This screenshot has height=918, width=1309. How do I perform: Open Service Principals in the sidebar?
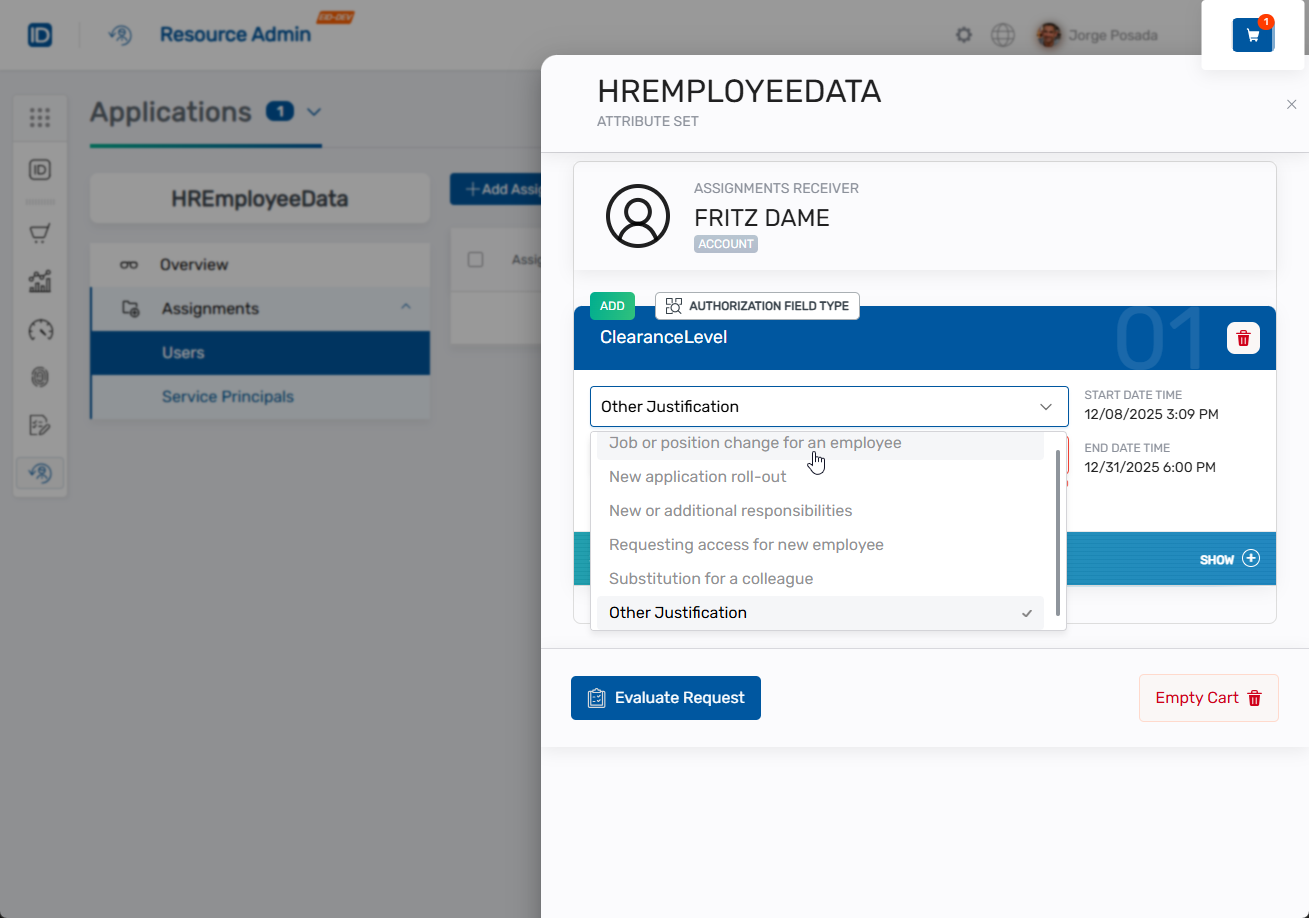tap(228, 397)
